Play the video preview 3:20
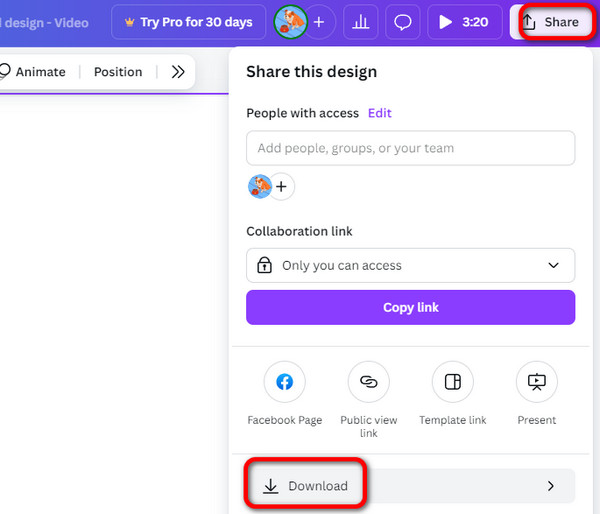The width and height of the screenshot is (600, 514). 464,22
